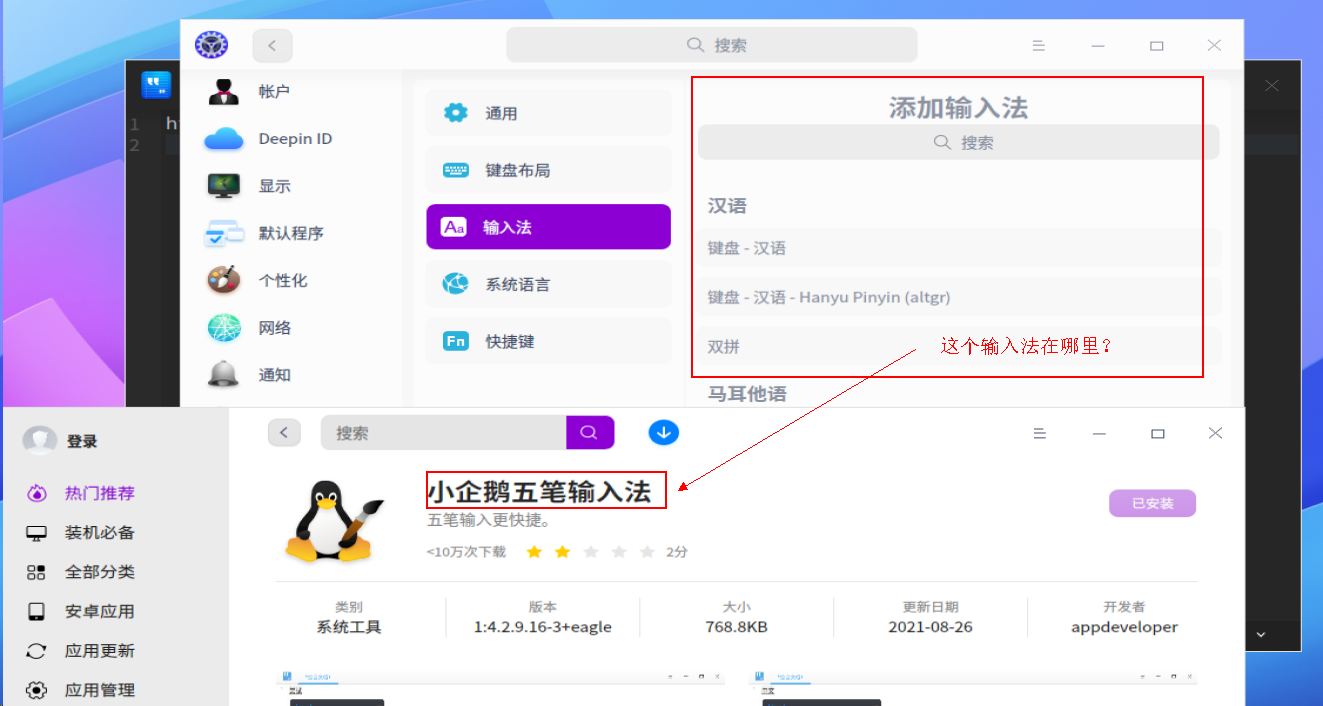Choose 键盘 - 汉语 input method
The height and width of the screenshot is (706, 1323).
coord(958,248)
